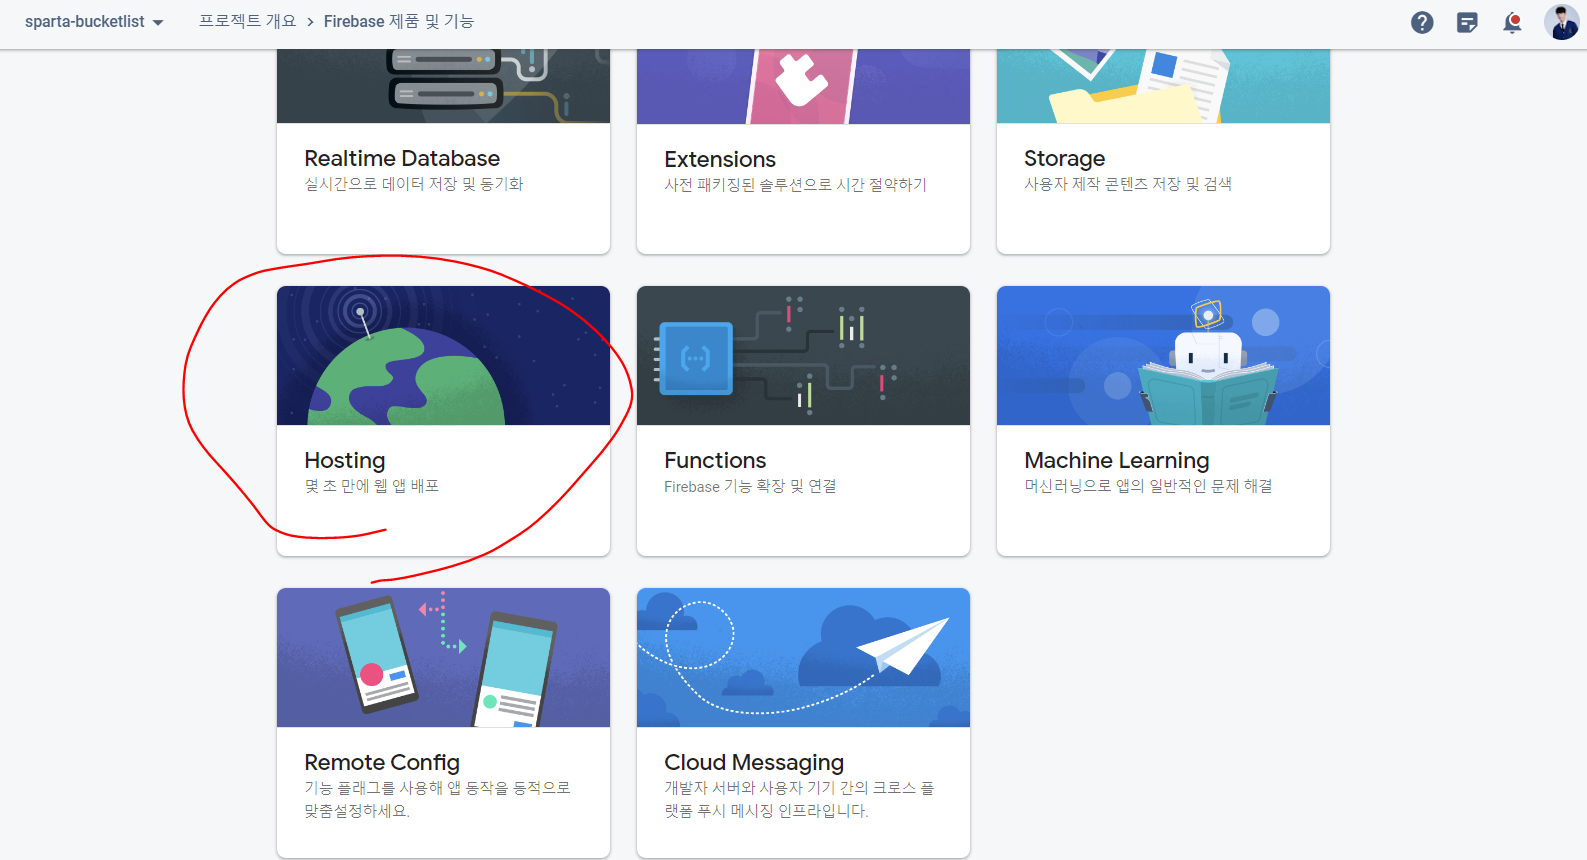1587x860 pixels.
Task: Click the Cloud Messaging paper plane illustration
Action: [x=803, y=658]
